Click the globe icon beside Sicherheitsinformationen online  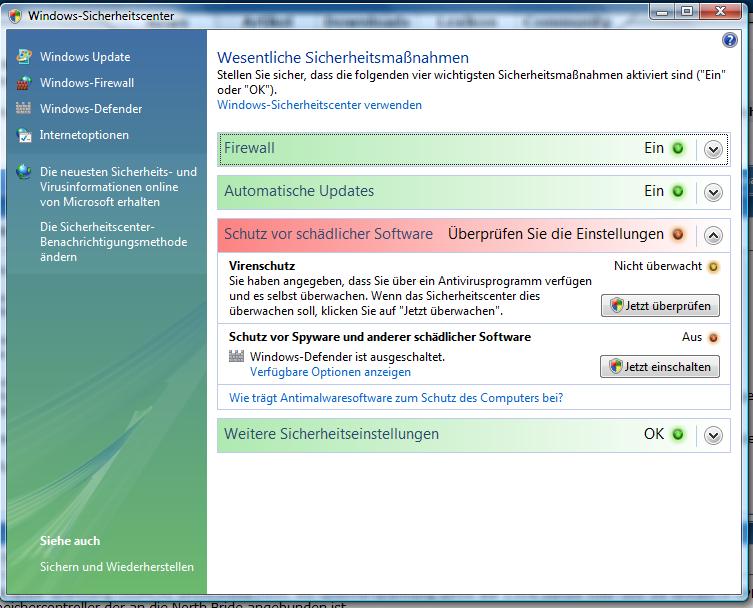click(x=24, y=171)
